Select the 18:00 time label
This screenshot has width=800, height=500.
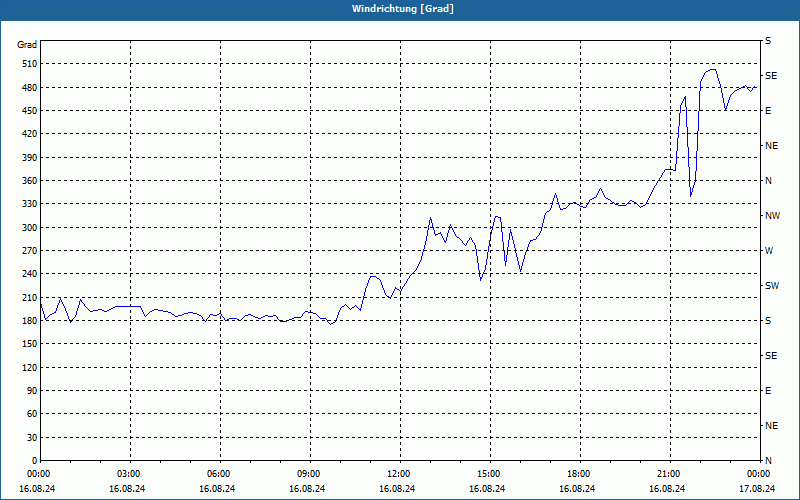[x=580, y=474]
